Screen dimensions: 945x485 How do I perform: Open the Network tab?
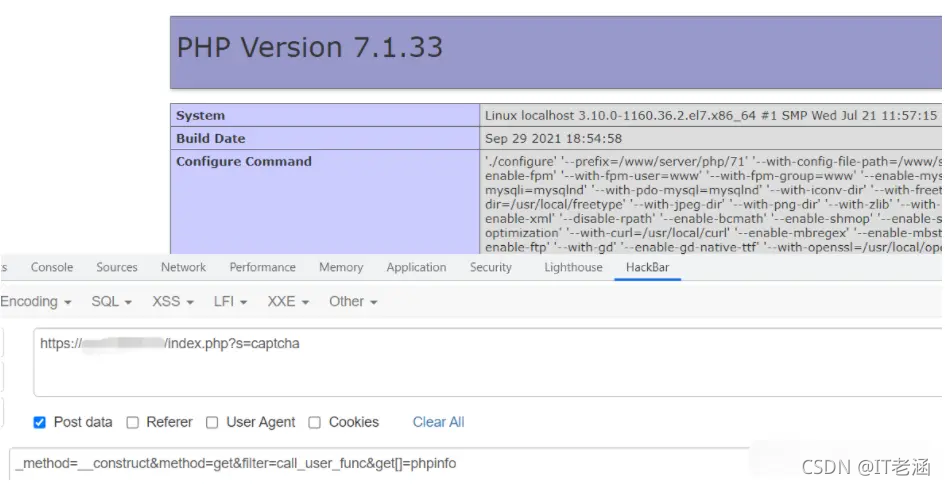[x=183, y=268]
